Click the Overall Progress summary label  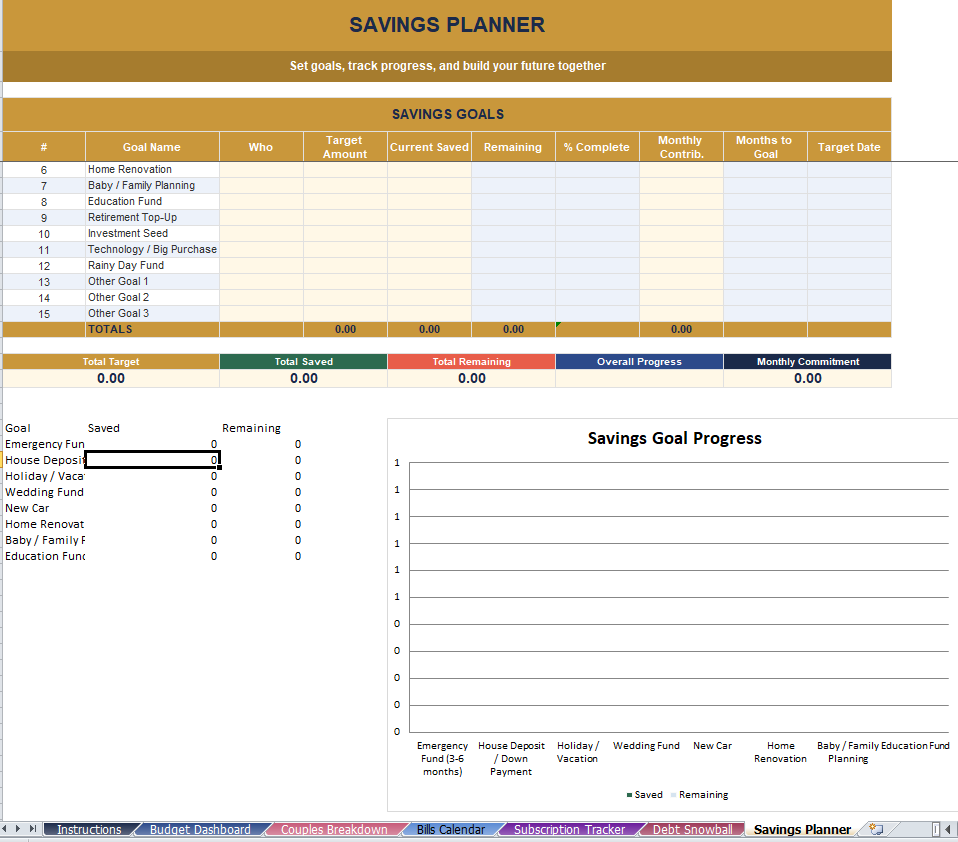(x=639, y=361)
